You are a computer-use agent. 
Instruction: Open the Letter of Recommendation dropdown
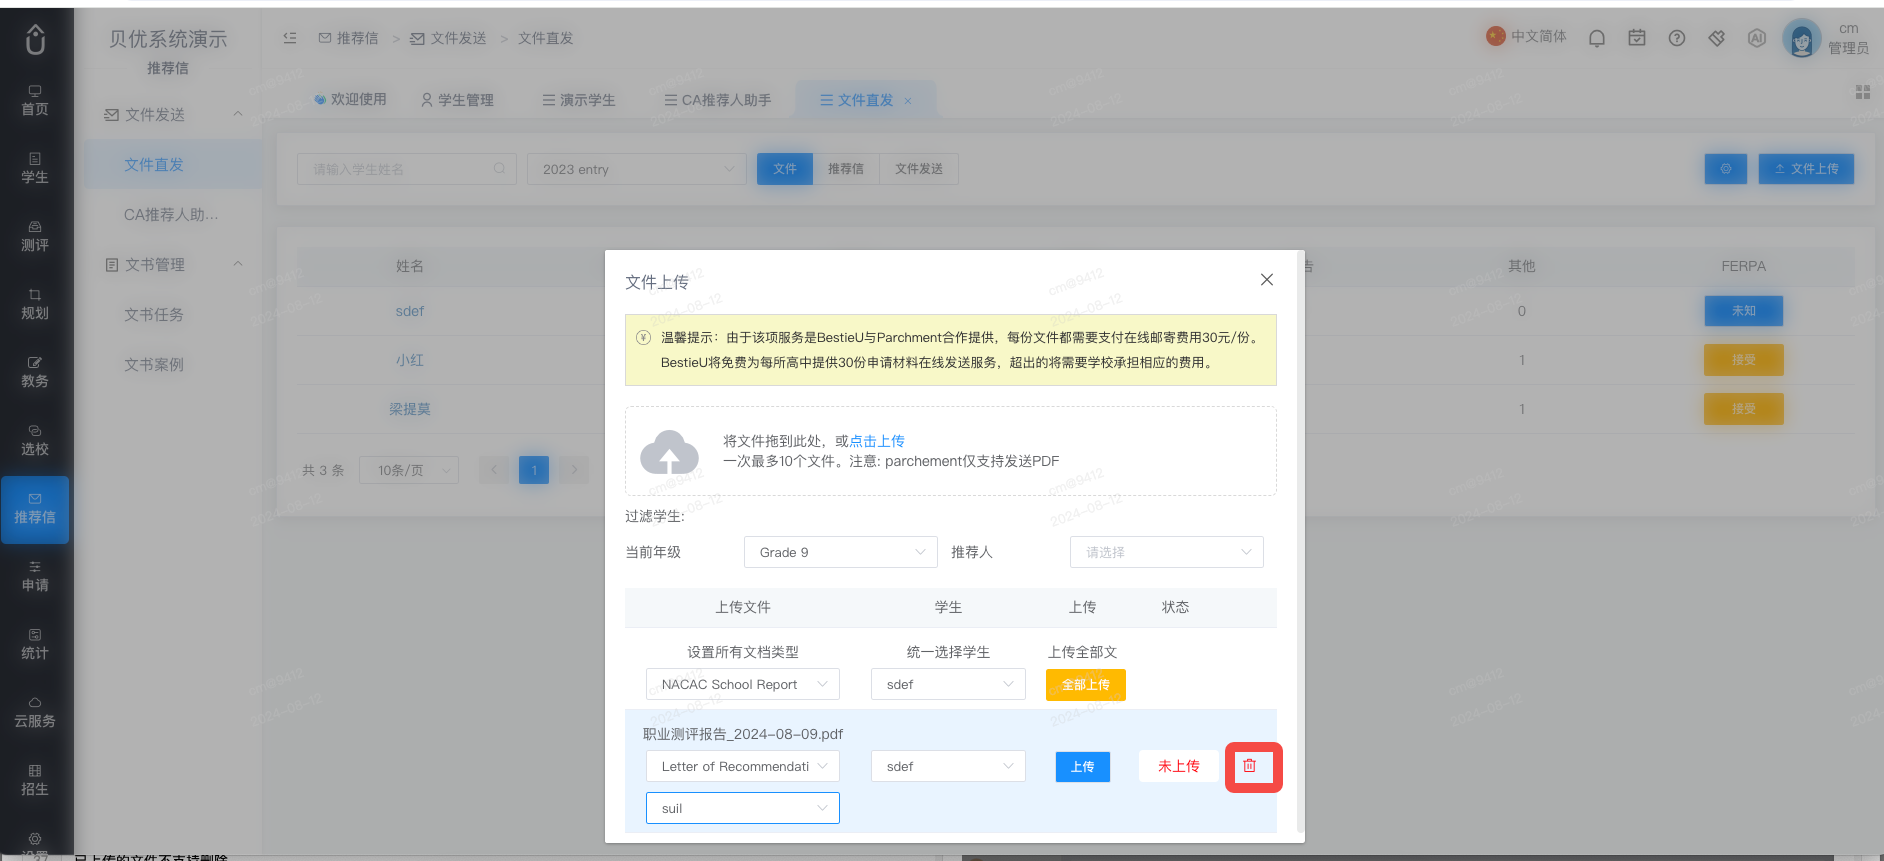click(x=742, y=766)
